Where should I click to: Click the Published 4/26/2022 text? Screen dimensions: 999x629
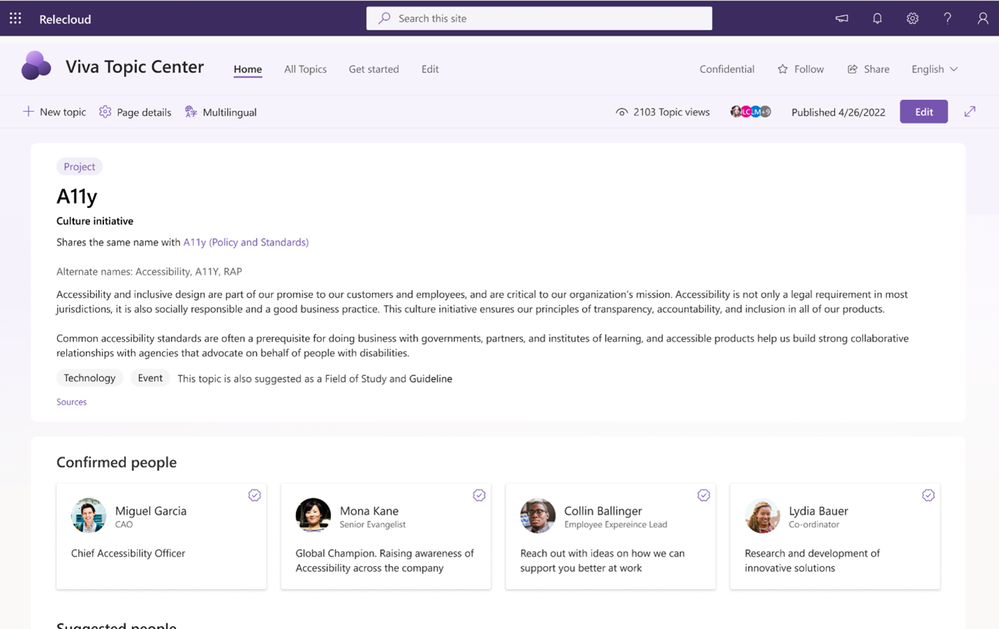pos(838,112)
